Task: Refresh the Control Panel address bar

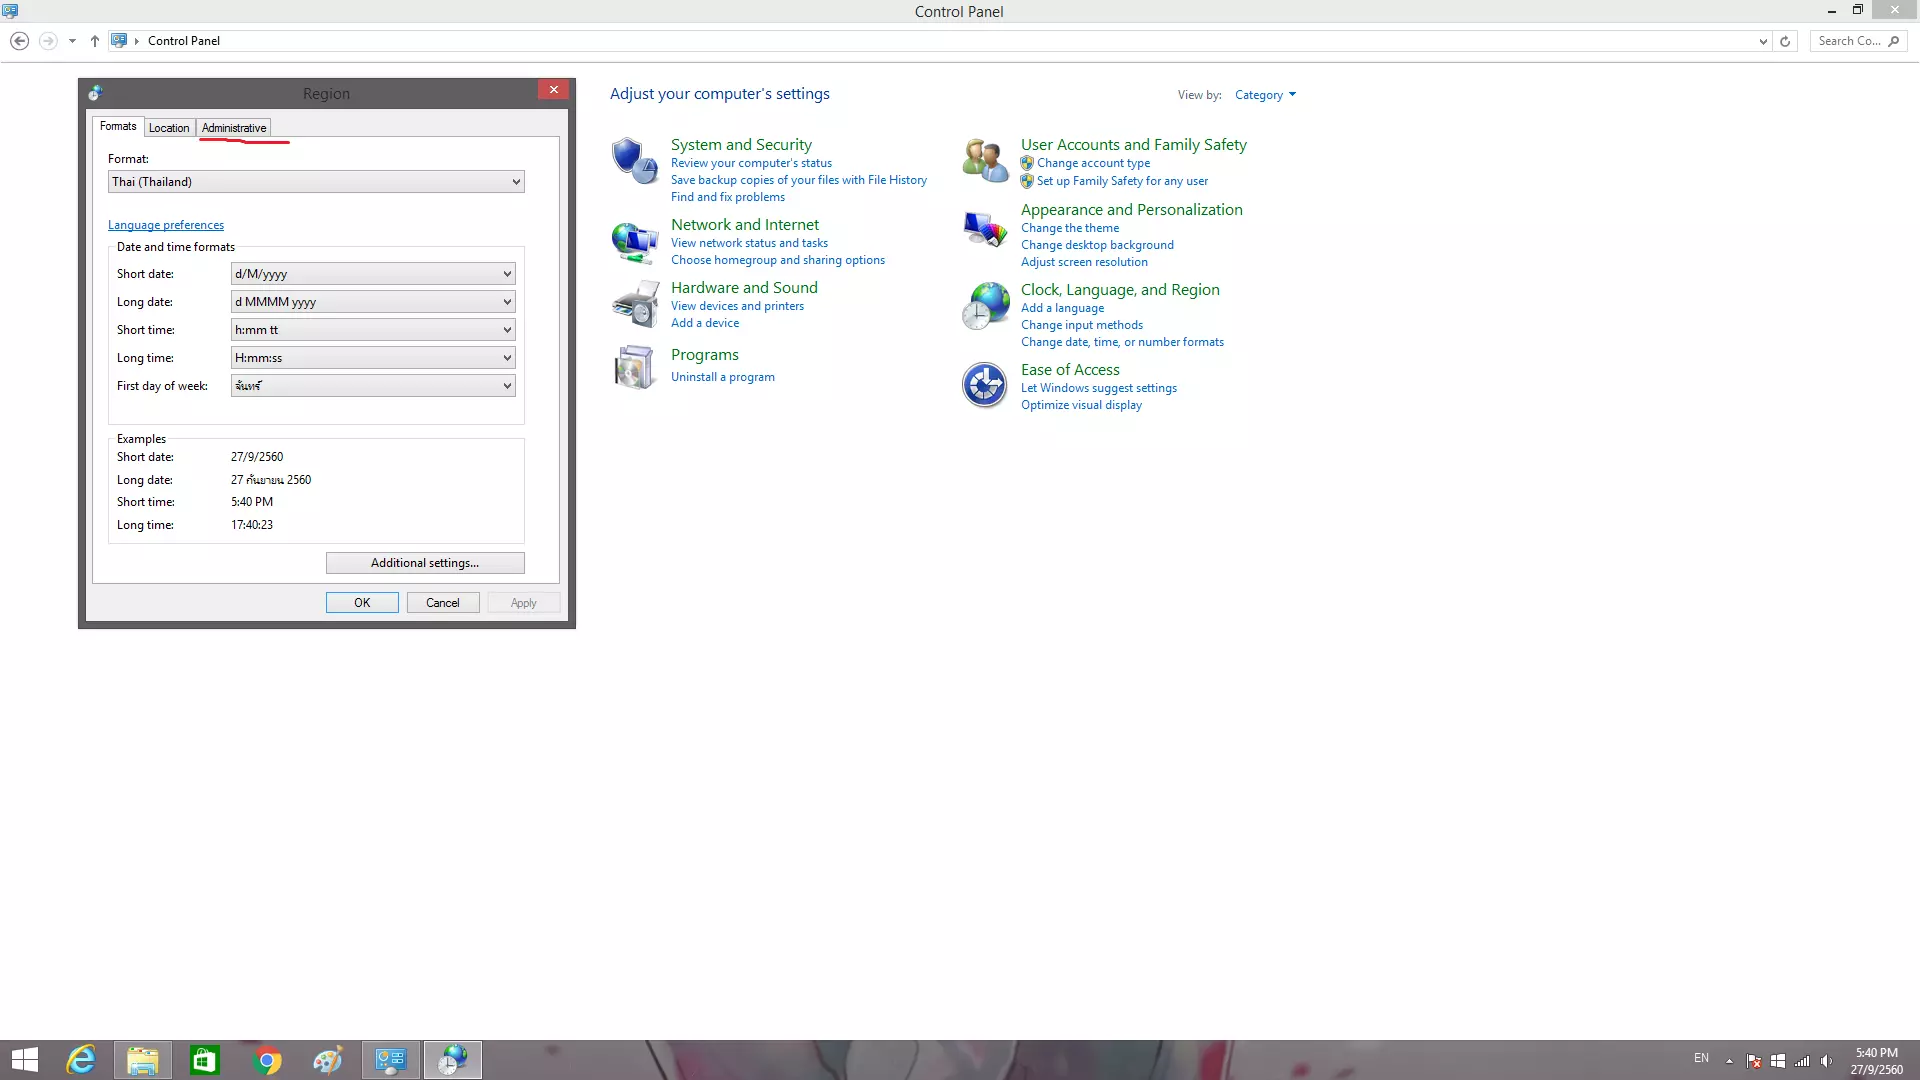Action: 1785,41
